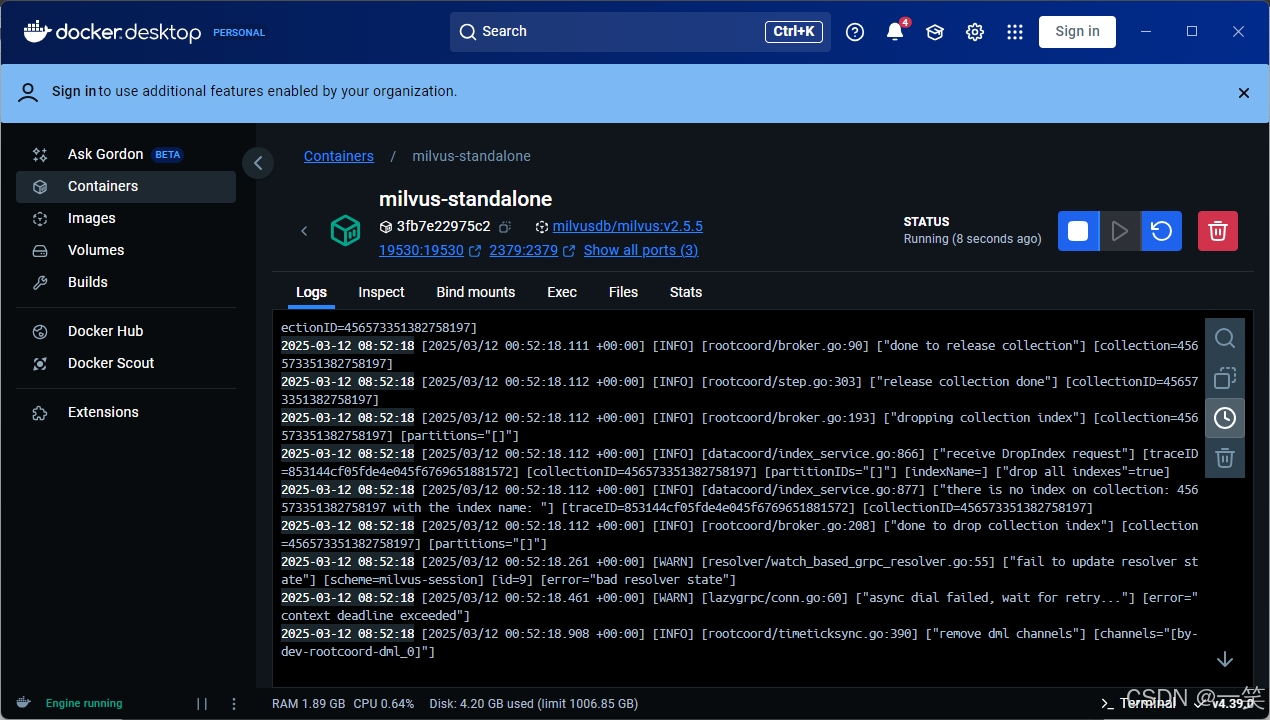This screenshot has height=720, width=1270.
Task: Clear the logs with trash icon
Action: pos(1225,458)
